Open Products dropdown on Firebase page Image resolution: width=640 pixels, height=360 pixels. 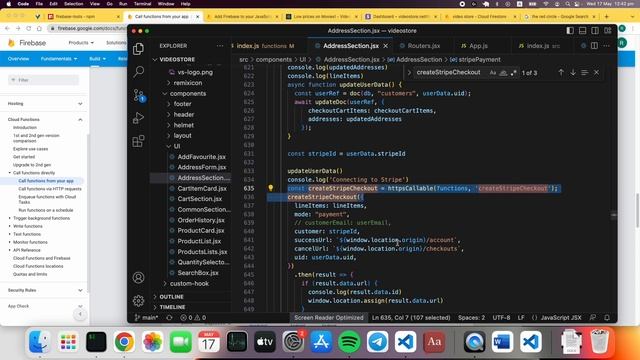point(81,42)
